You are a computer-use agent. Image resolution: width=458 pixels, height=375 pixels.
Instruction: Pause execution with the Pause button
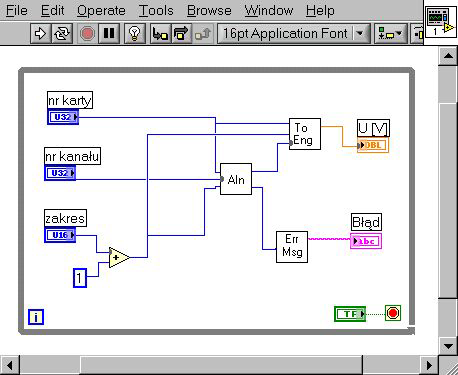(x=109, y=33)
